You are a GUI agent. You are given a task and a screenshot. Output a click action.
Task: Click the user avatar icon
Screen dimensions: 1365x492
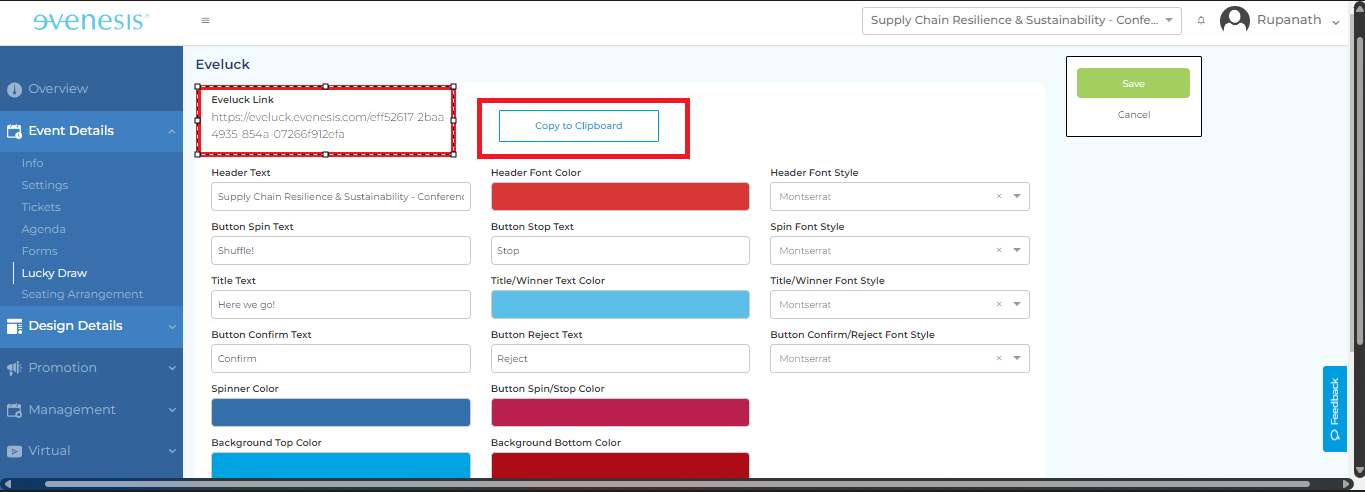click(x=1236, y=20)
